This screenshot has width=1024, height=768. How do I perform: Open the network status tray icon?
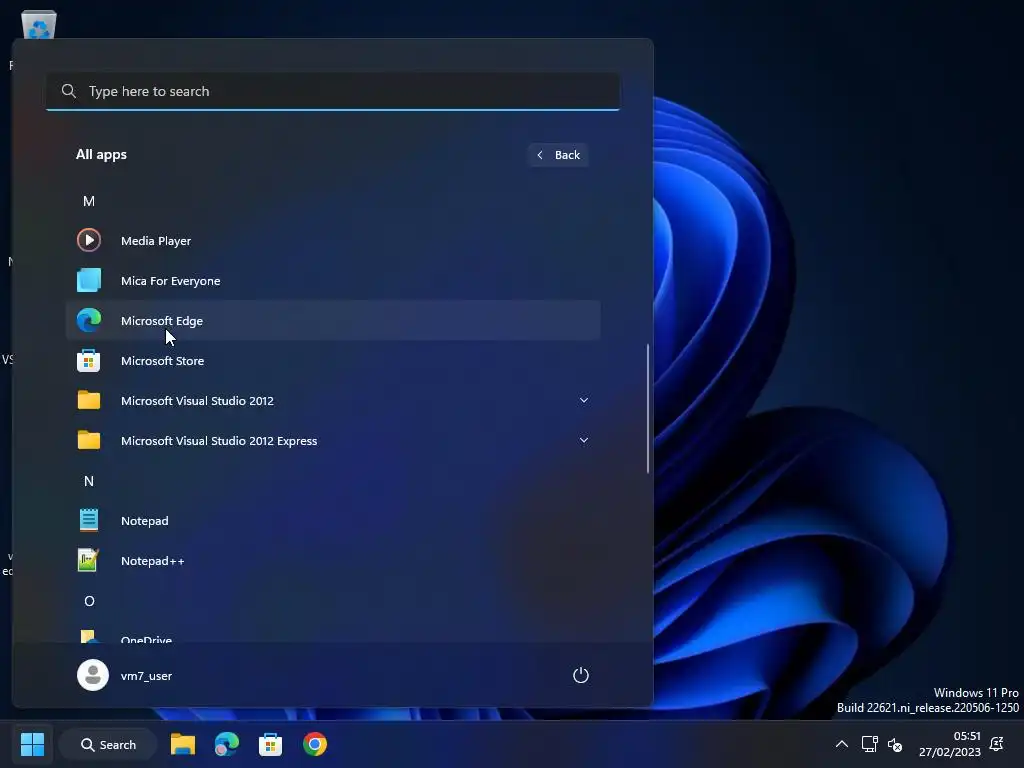[869, 744]
